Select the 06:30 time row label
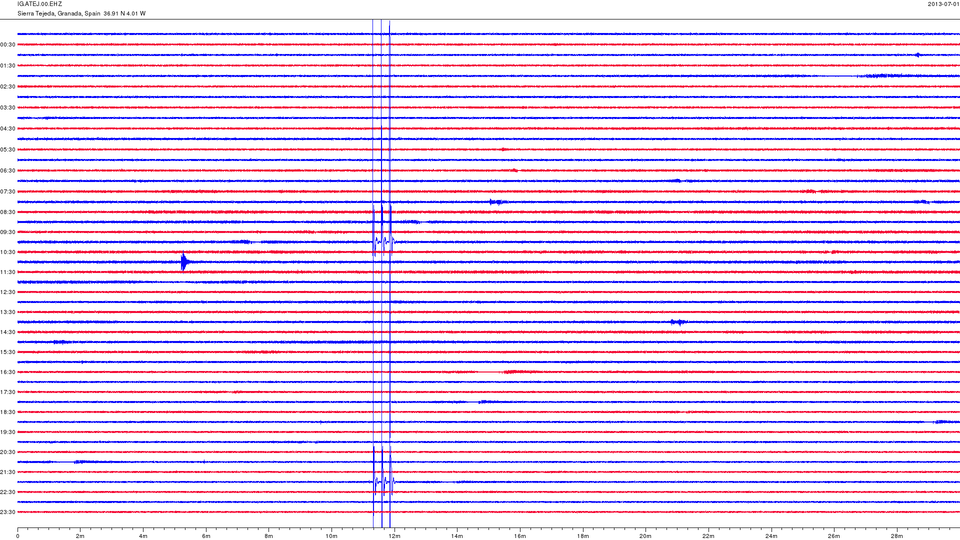Viewport: 960px width, 540px height. coord(8,171)
